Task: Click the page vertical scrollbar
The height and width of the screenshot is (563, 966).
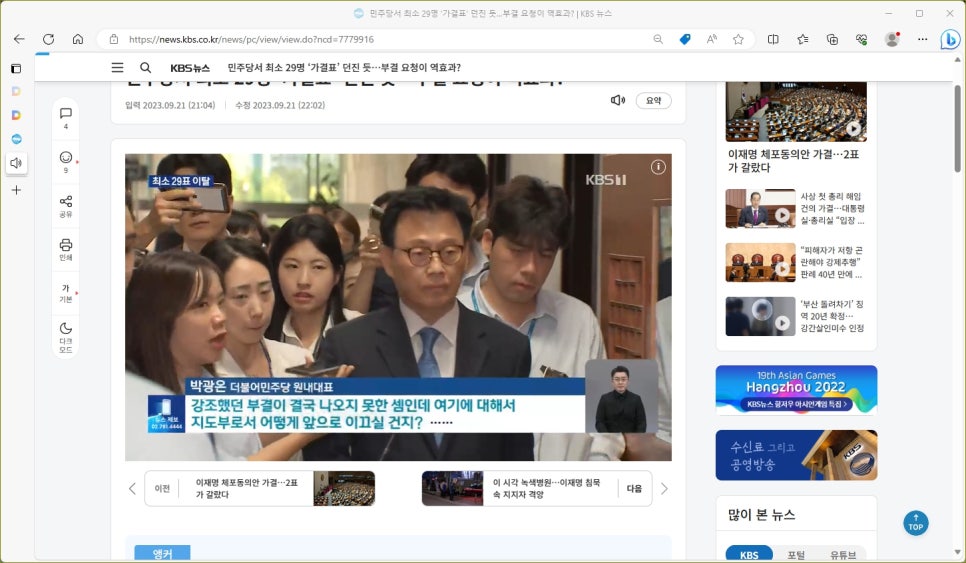Action: 957,129
